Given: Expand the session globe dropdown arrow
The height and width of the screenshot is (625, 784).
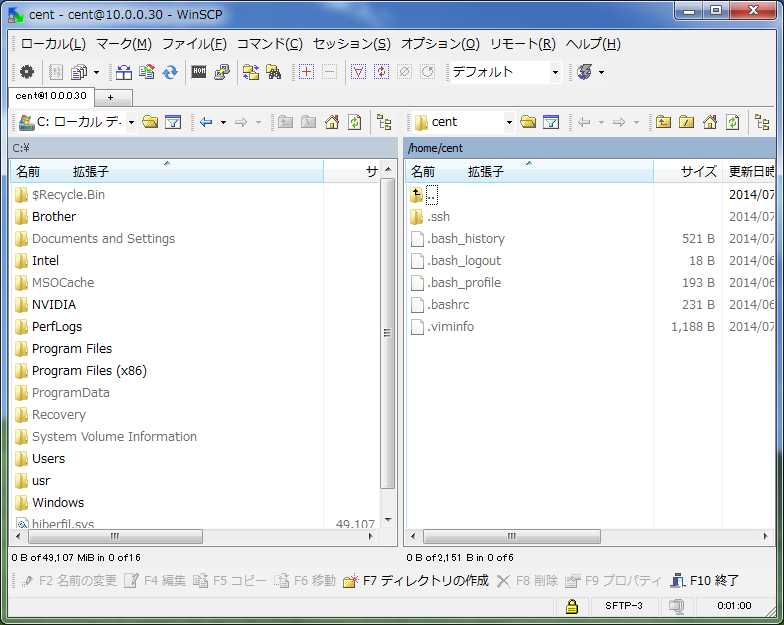Looking at the screenshot, I should (x=602, y=72).
